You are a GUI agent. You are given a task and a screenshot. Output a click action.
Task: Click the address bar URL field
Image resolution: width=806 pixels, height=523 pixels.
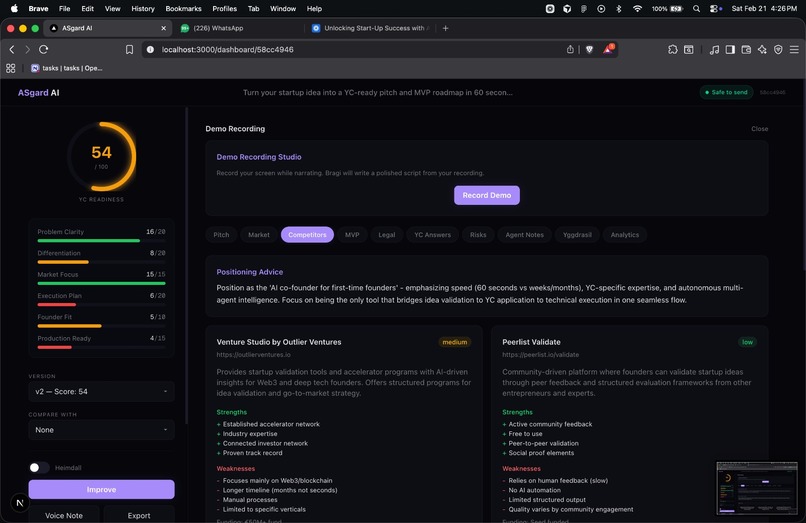click(x=360, y=49)
